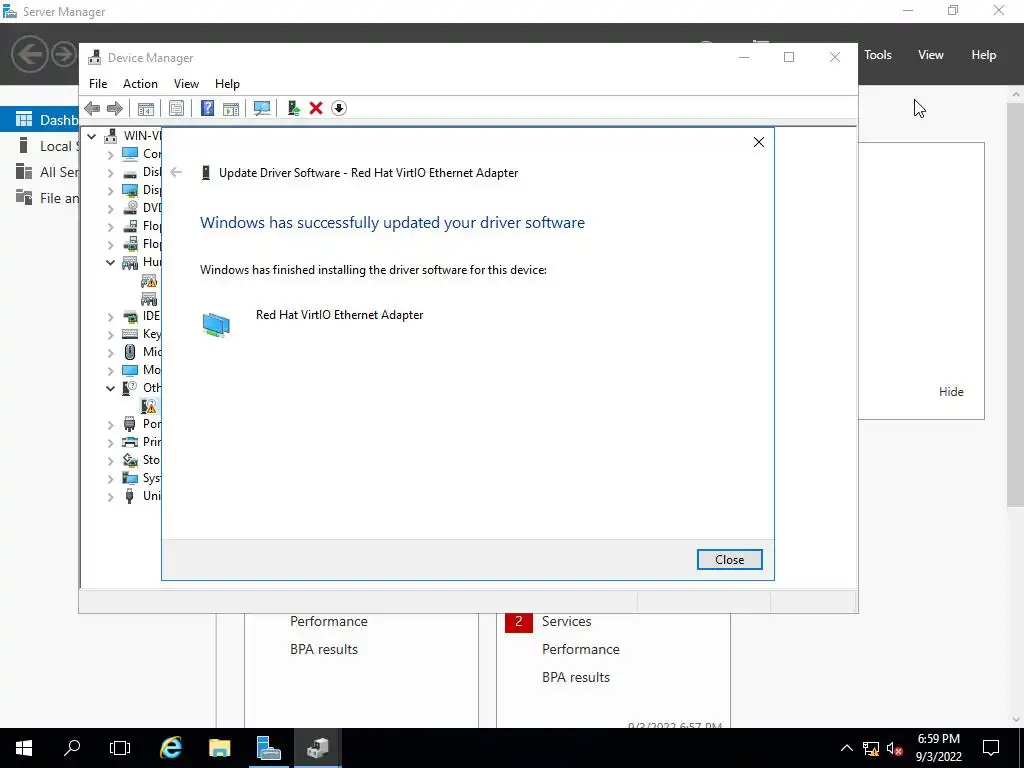This screenshot has height=768, width=1024.
Task: Open Task View on the taskbar
Action: click(x=120, y=748)
